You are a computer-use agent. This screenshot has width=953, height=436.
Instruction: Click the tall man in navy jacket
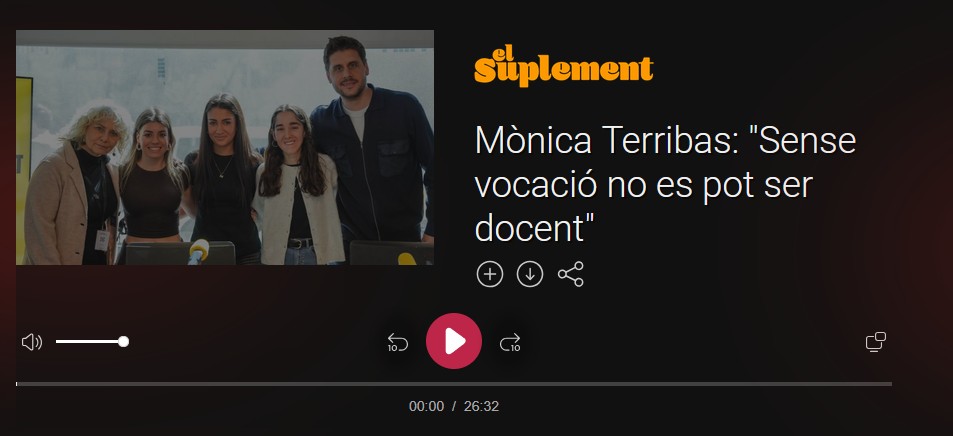371,152
